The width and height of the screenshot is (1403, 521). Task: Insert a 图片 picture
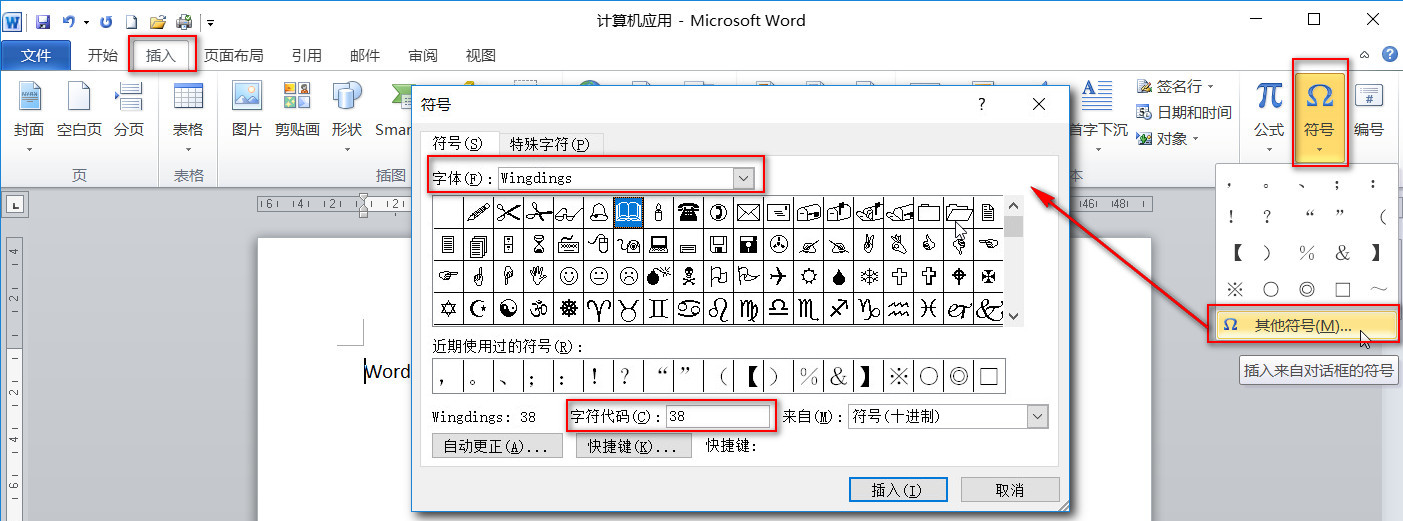(x=246, y=111)
